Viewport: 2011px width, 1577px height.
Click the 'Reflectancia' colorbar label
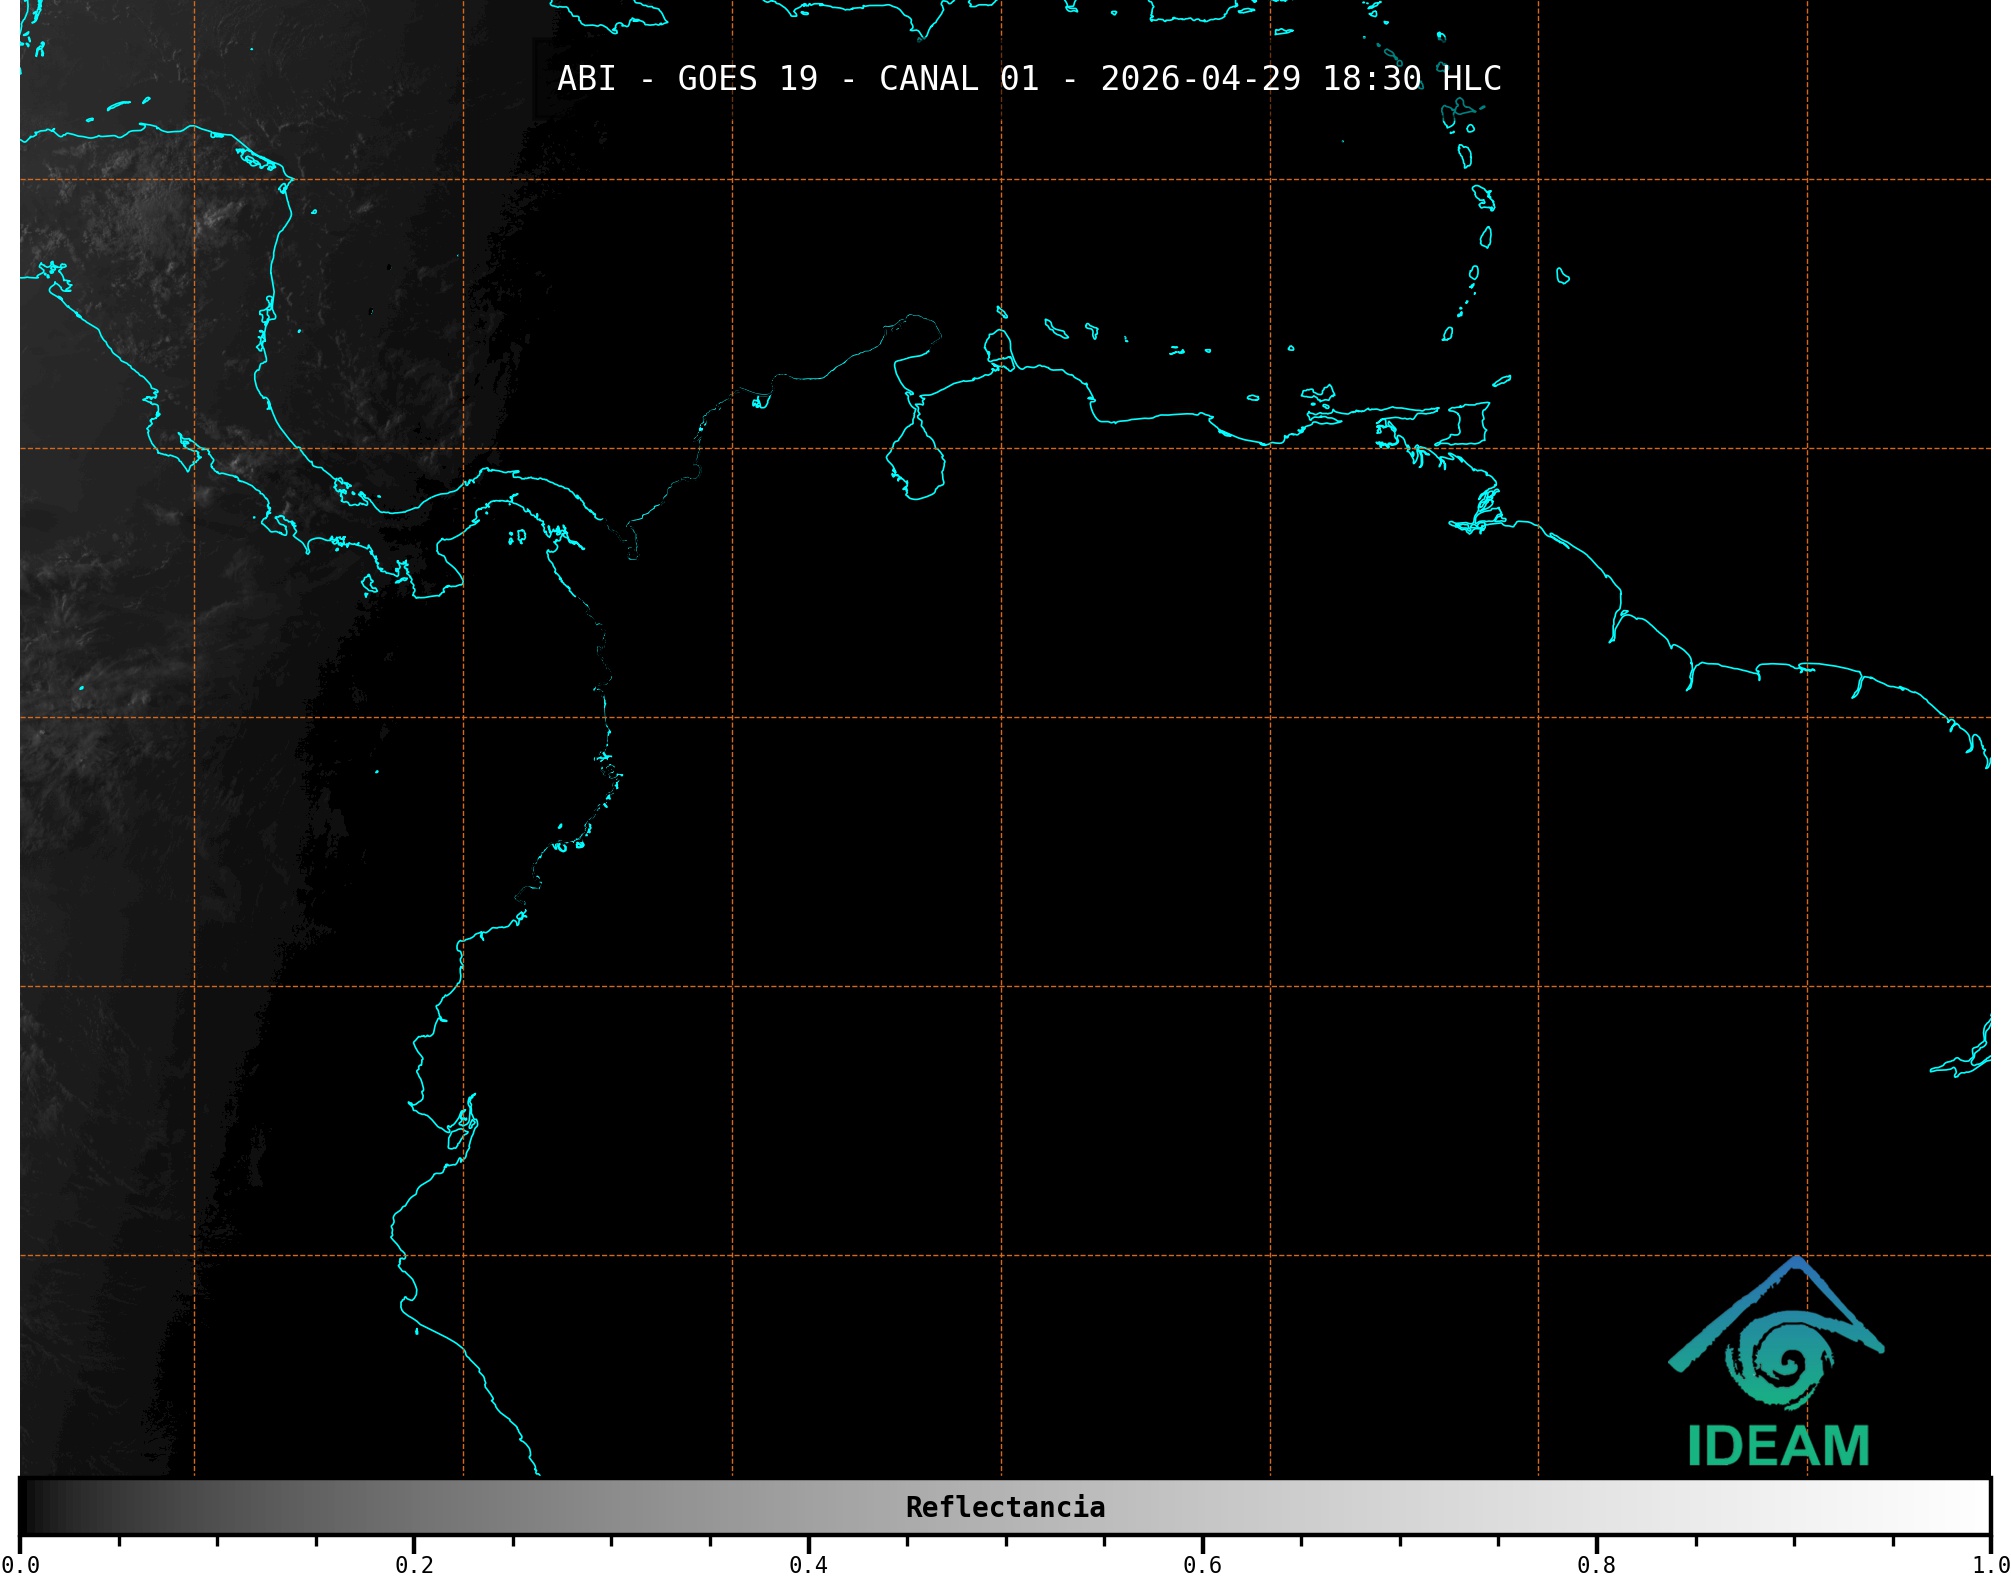(x=1005, y=1507)
